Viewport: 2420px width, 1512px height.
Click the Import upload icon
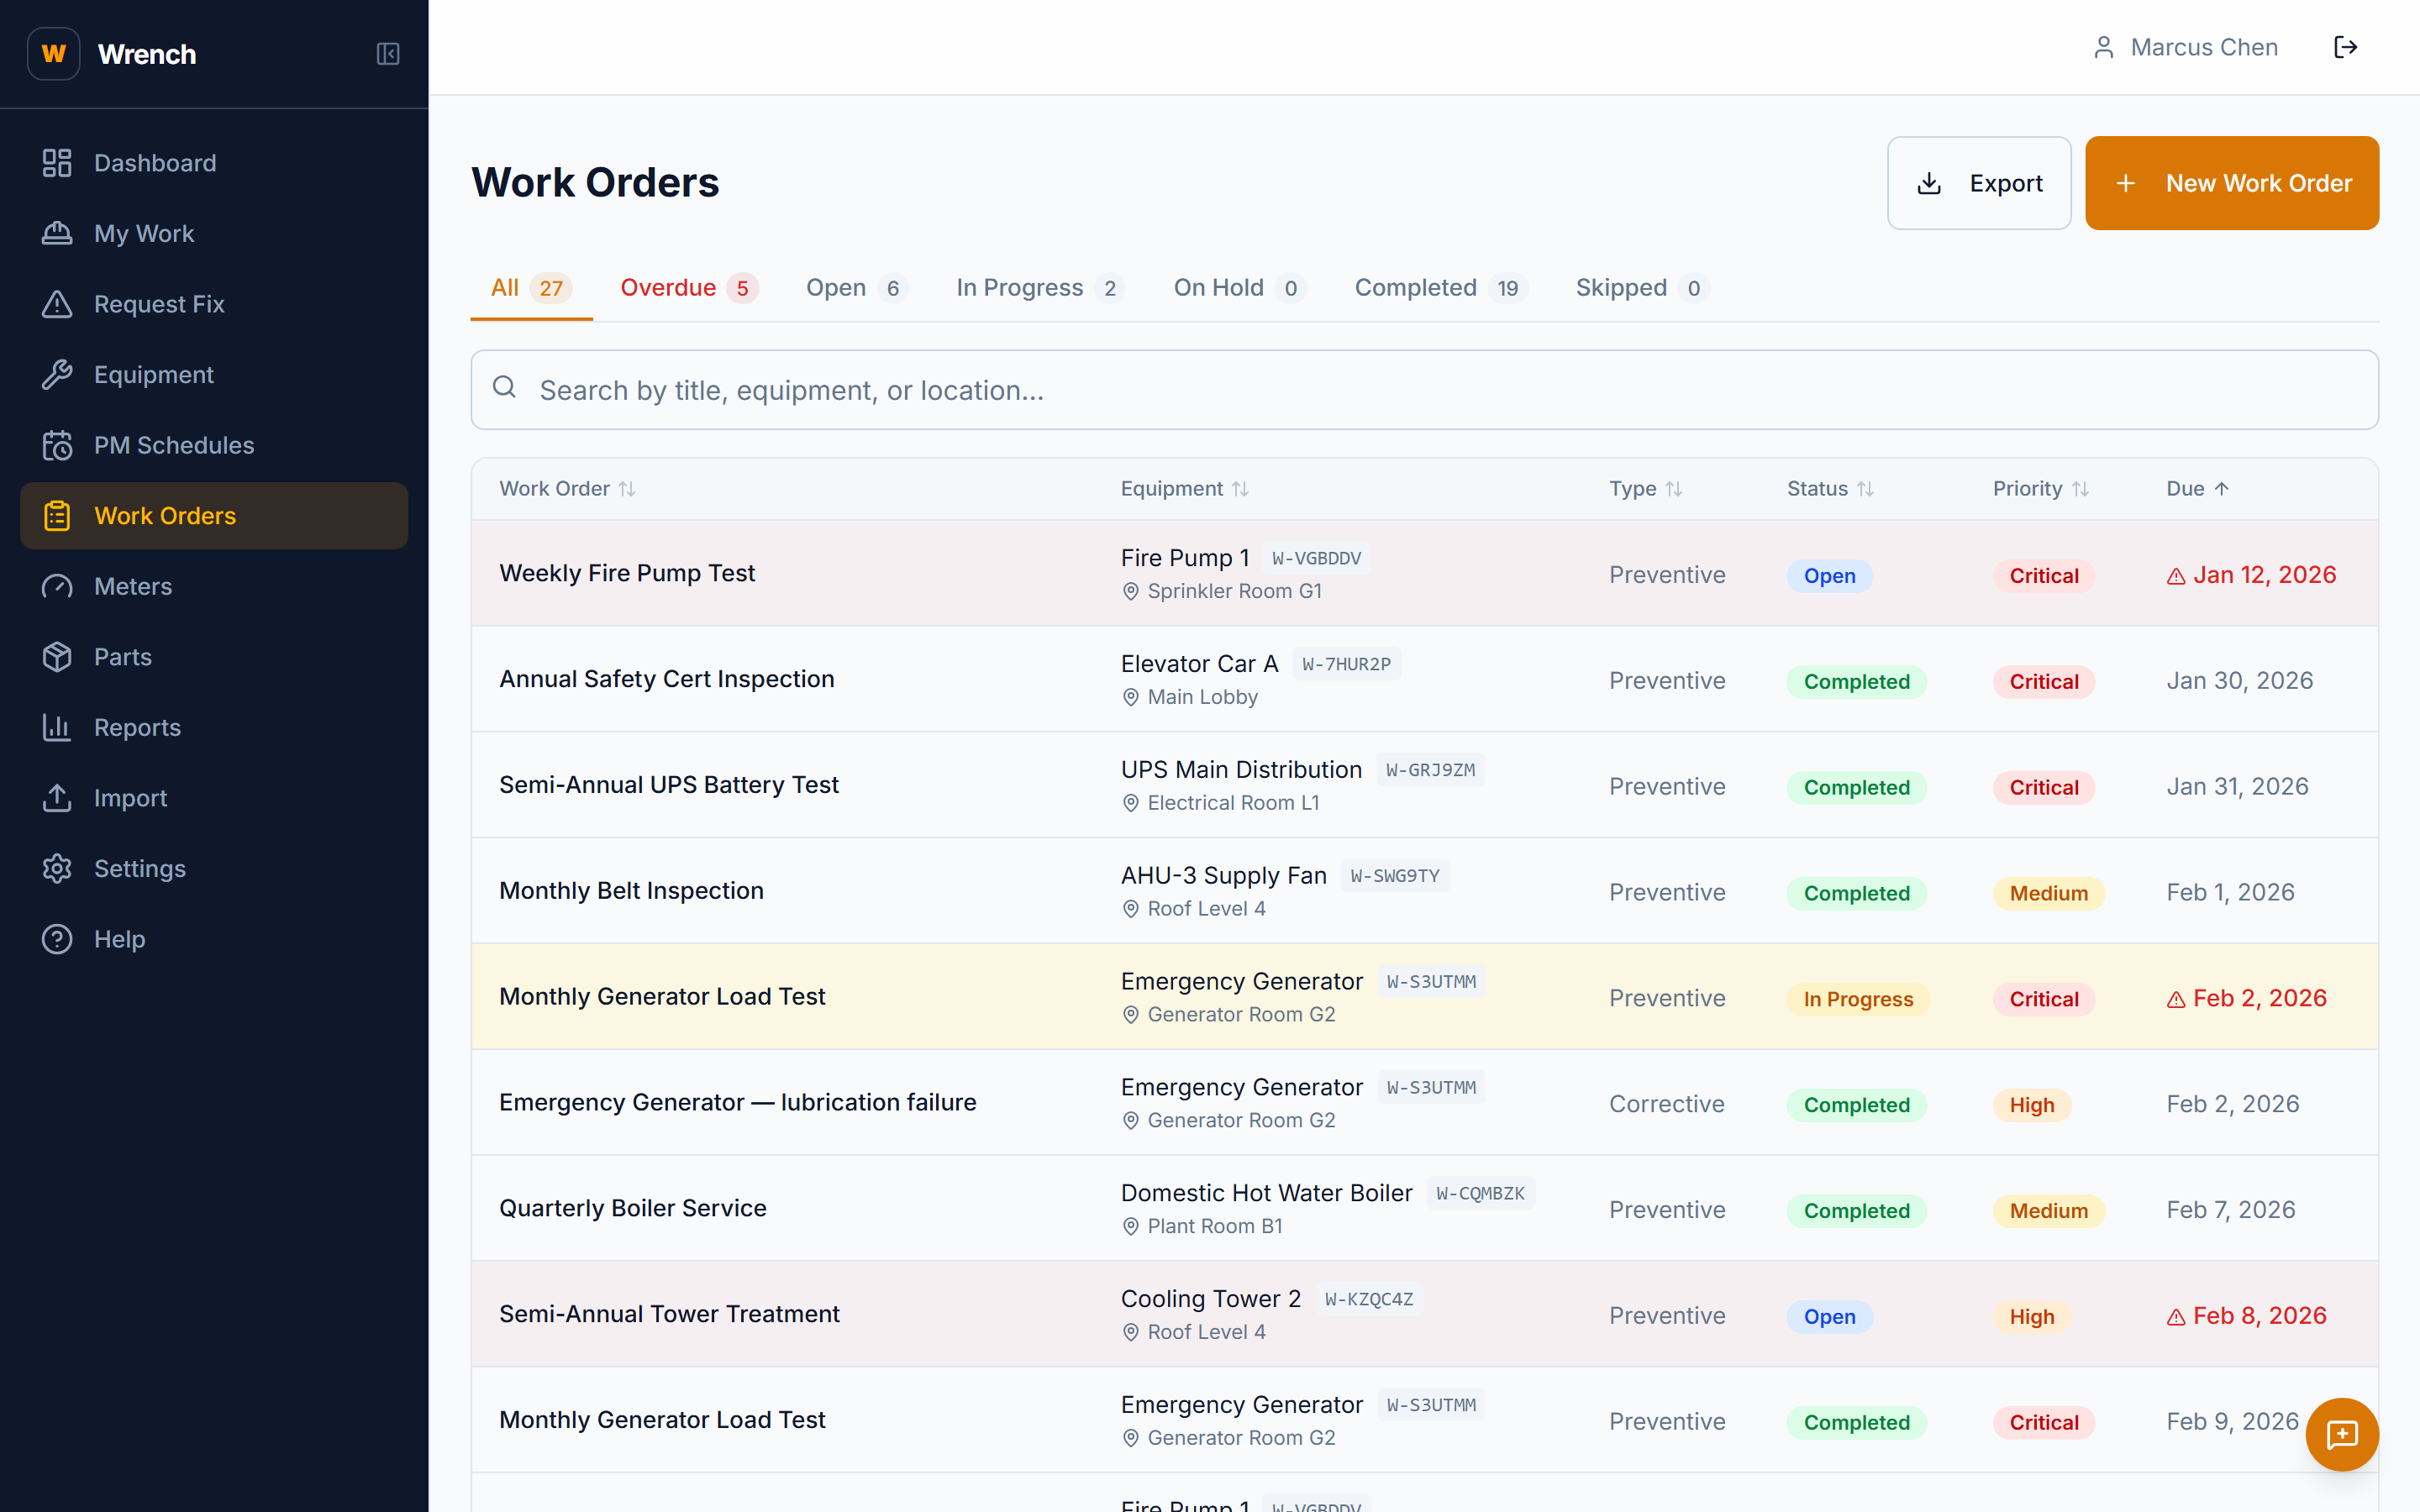point(57,798)
